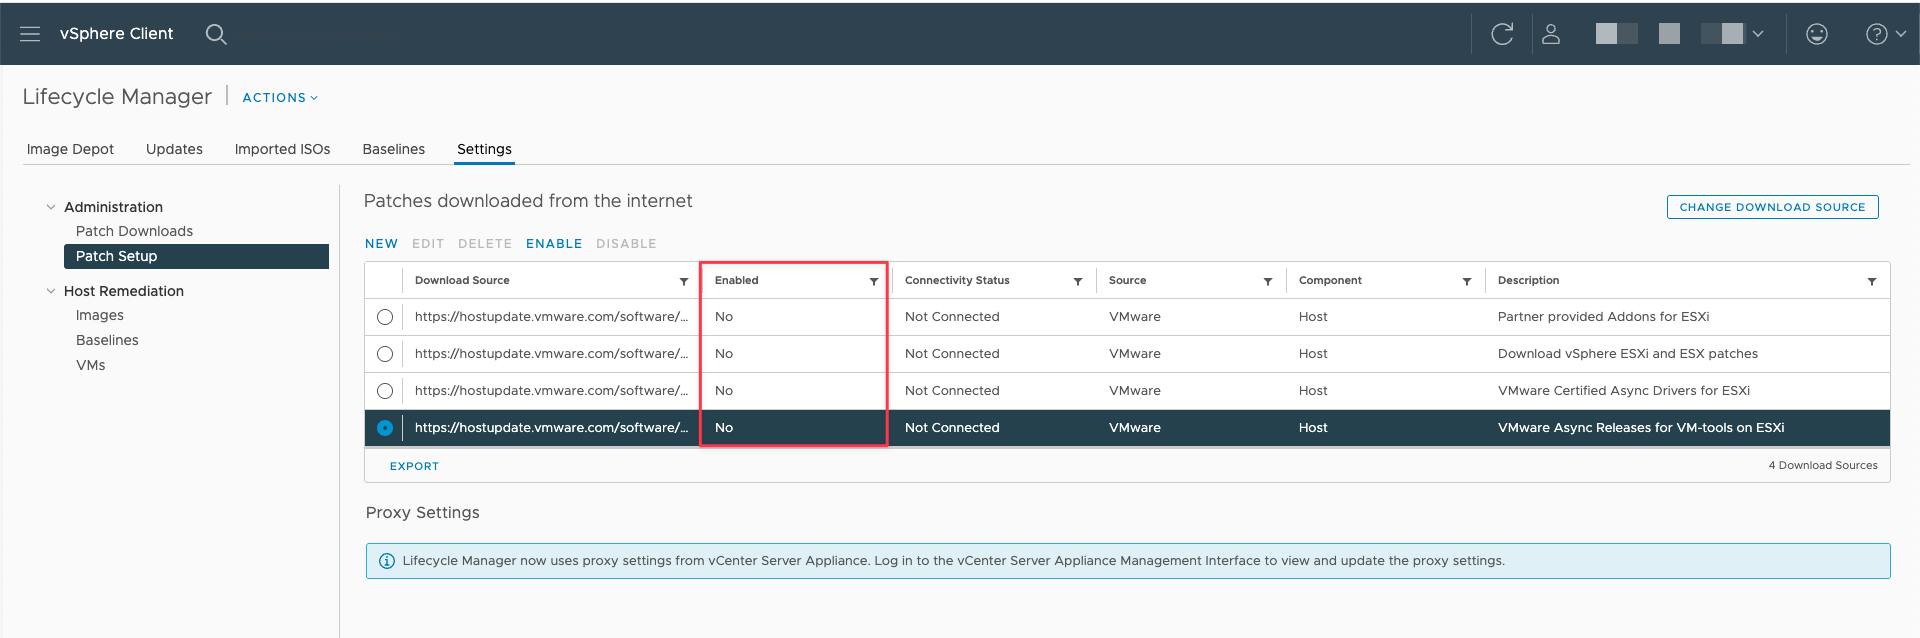
Task: Open the help question mark menu
Action: click(x=1886, y=34)
